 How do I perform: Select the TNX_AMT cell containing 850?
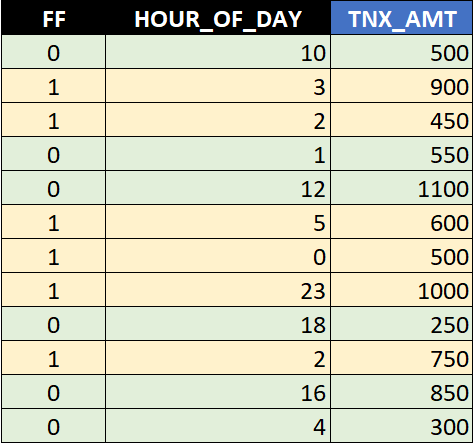point(402,392)
